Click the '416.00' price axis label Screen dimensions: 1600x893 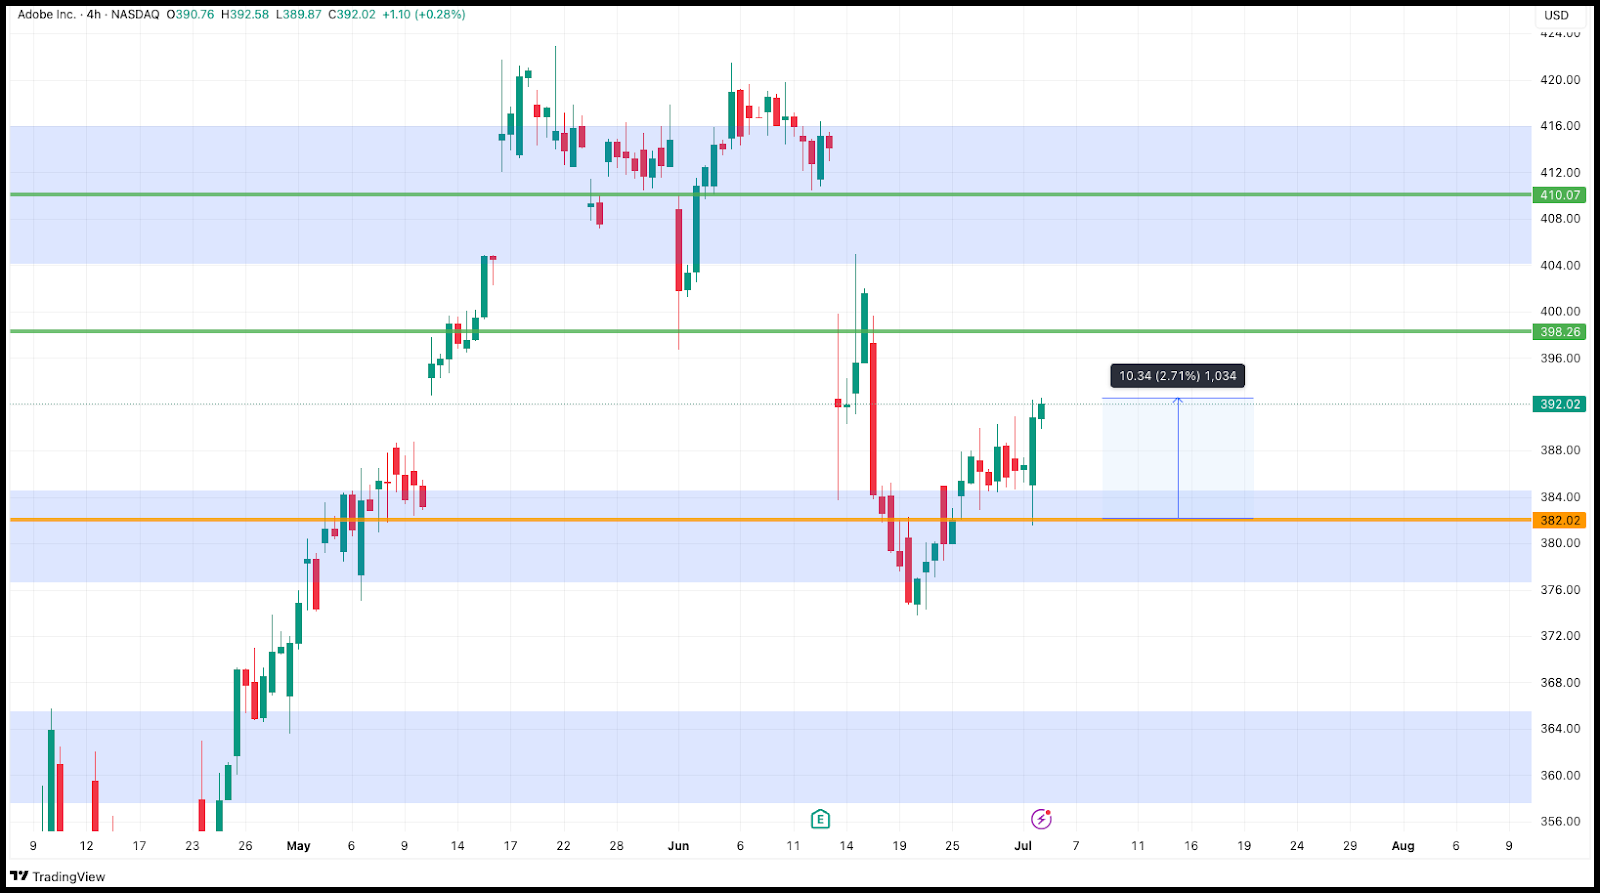point(1560,126)
